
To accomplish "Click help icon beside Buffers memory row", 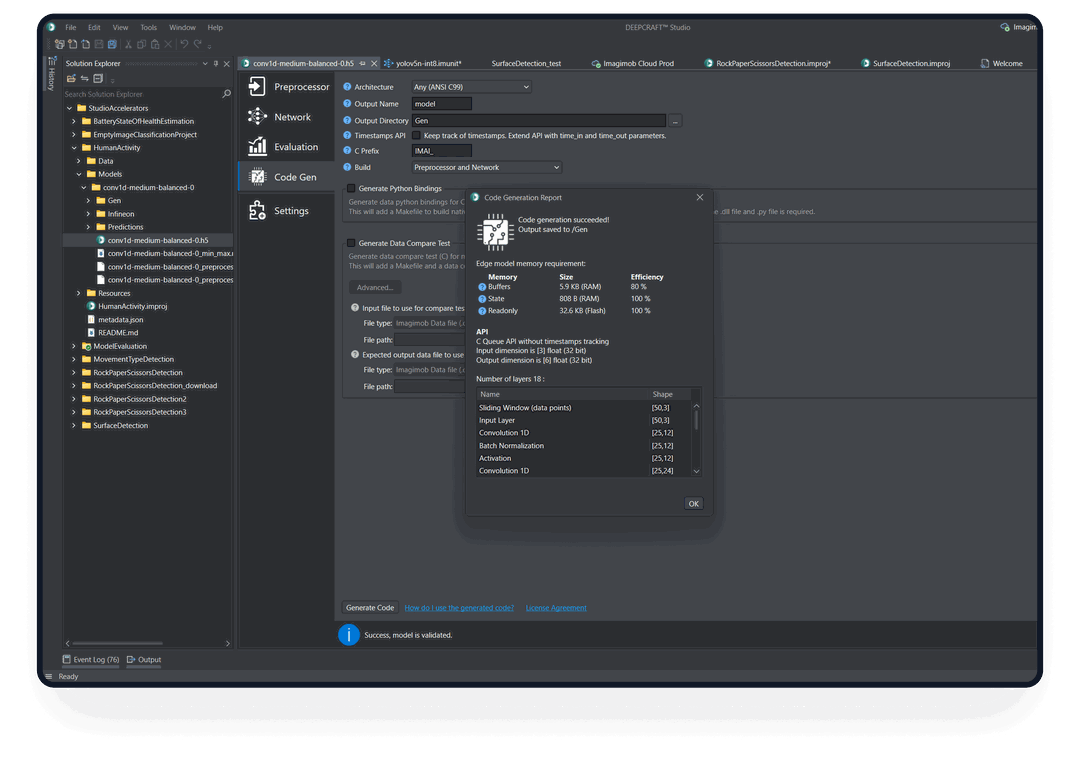I will (x=482, y=287).
